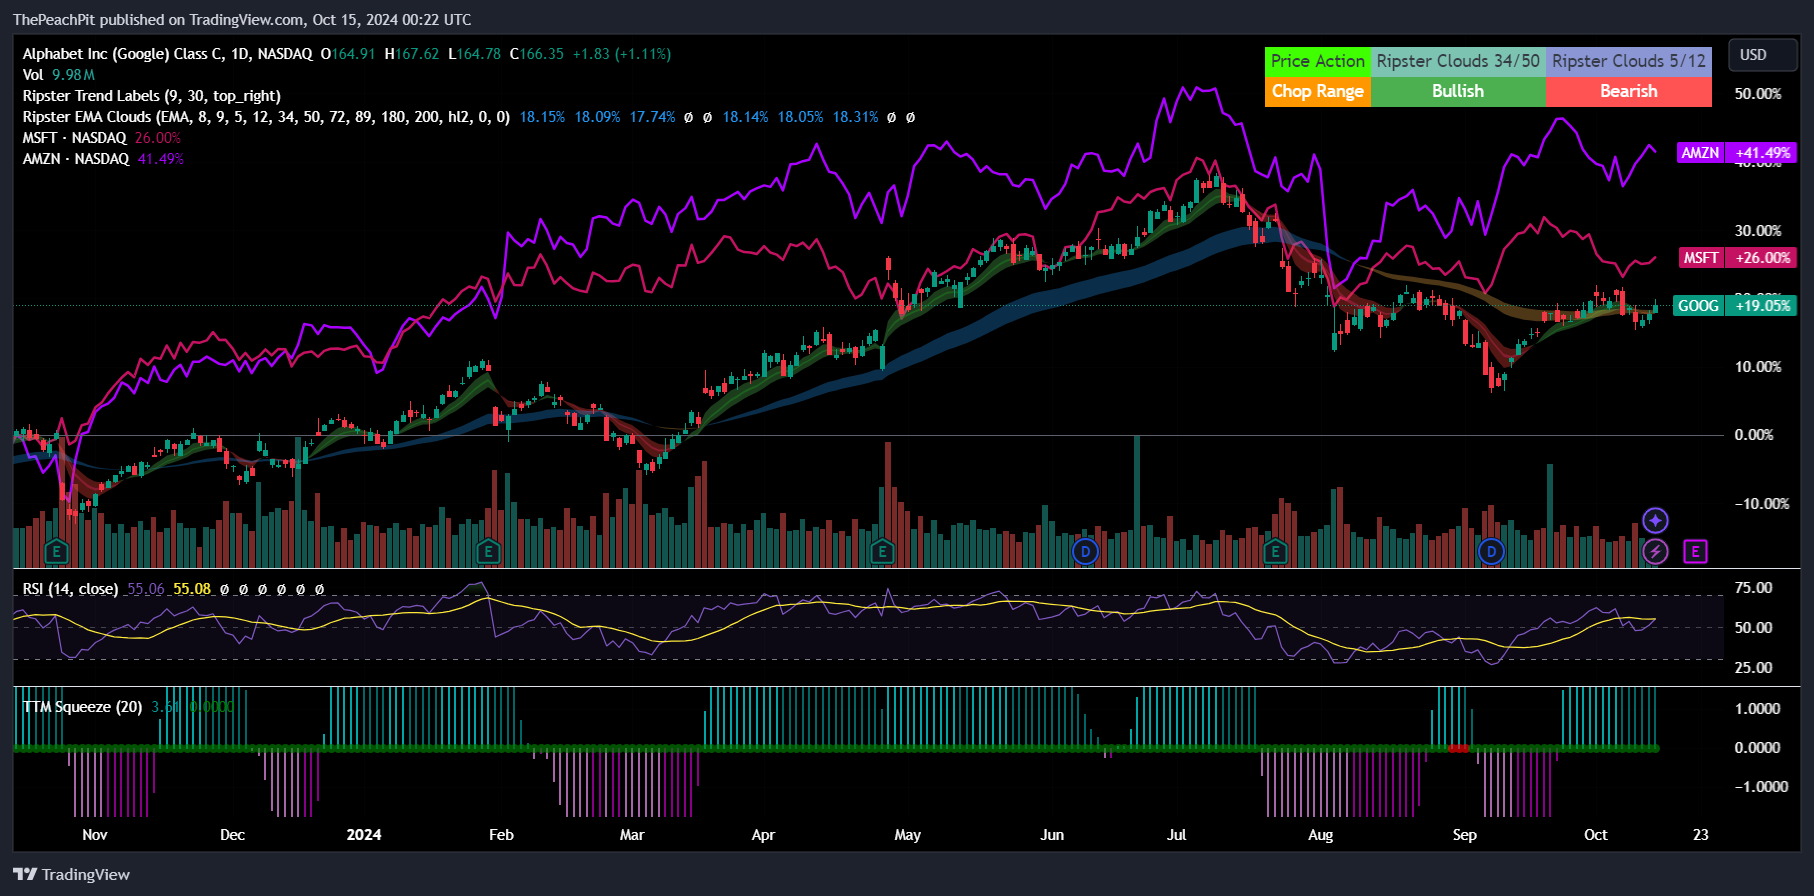Click the Oct label on time axis

pyautogui.click(x=1596, y=835)
